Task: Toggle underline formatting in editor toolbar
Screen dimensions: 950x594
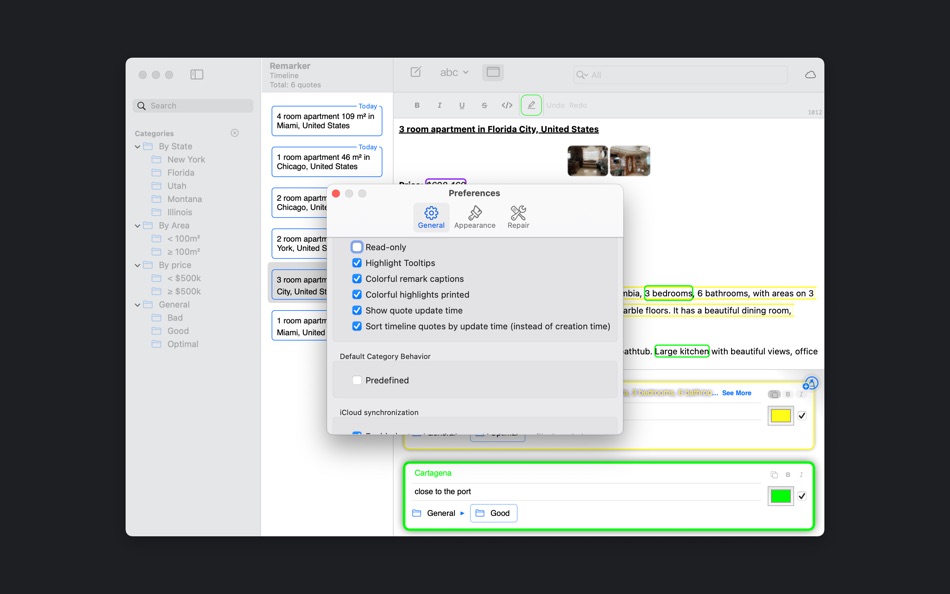Action: [x=462, y=105]
